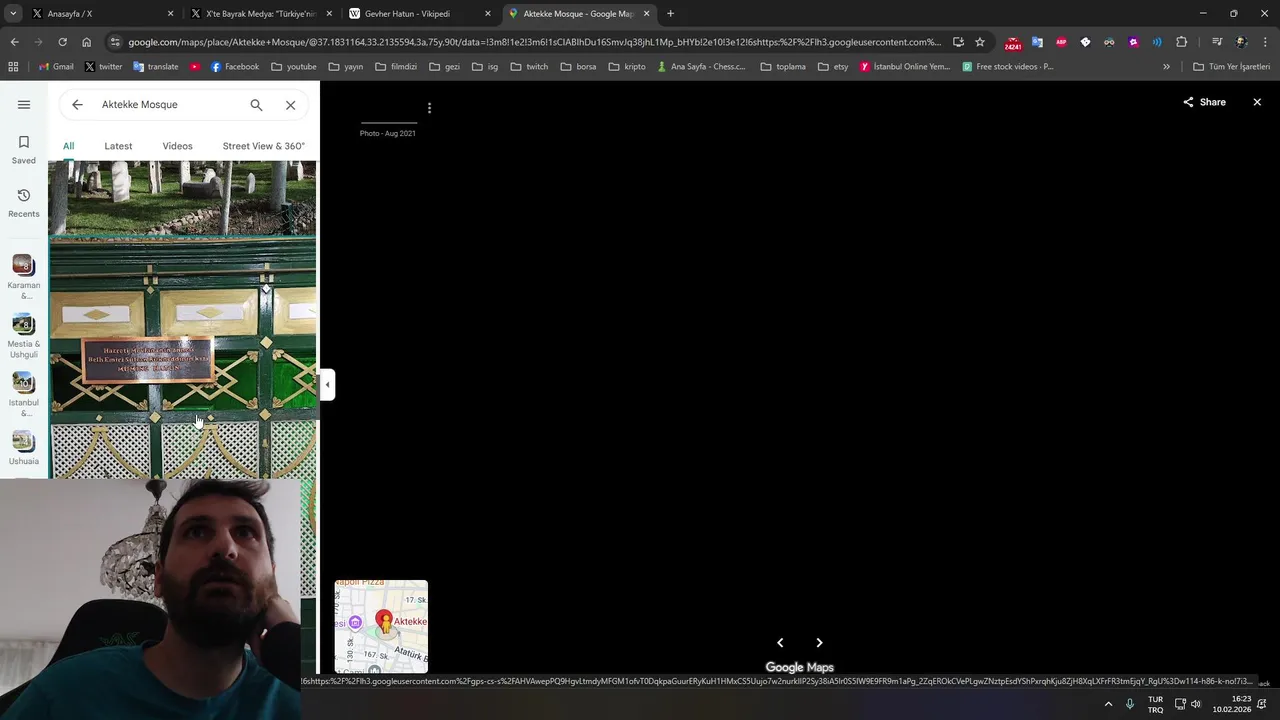Bookmark this page with the star

pos(980,42)
